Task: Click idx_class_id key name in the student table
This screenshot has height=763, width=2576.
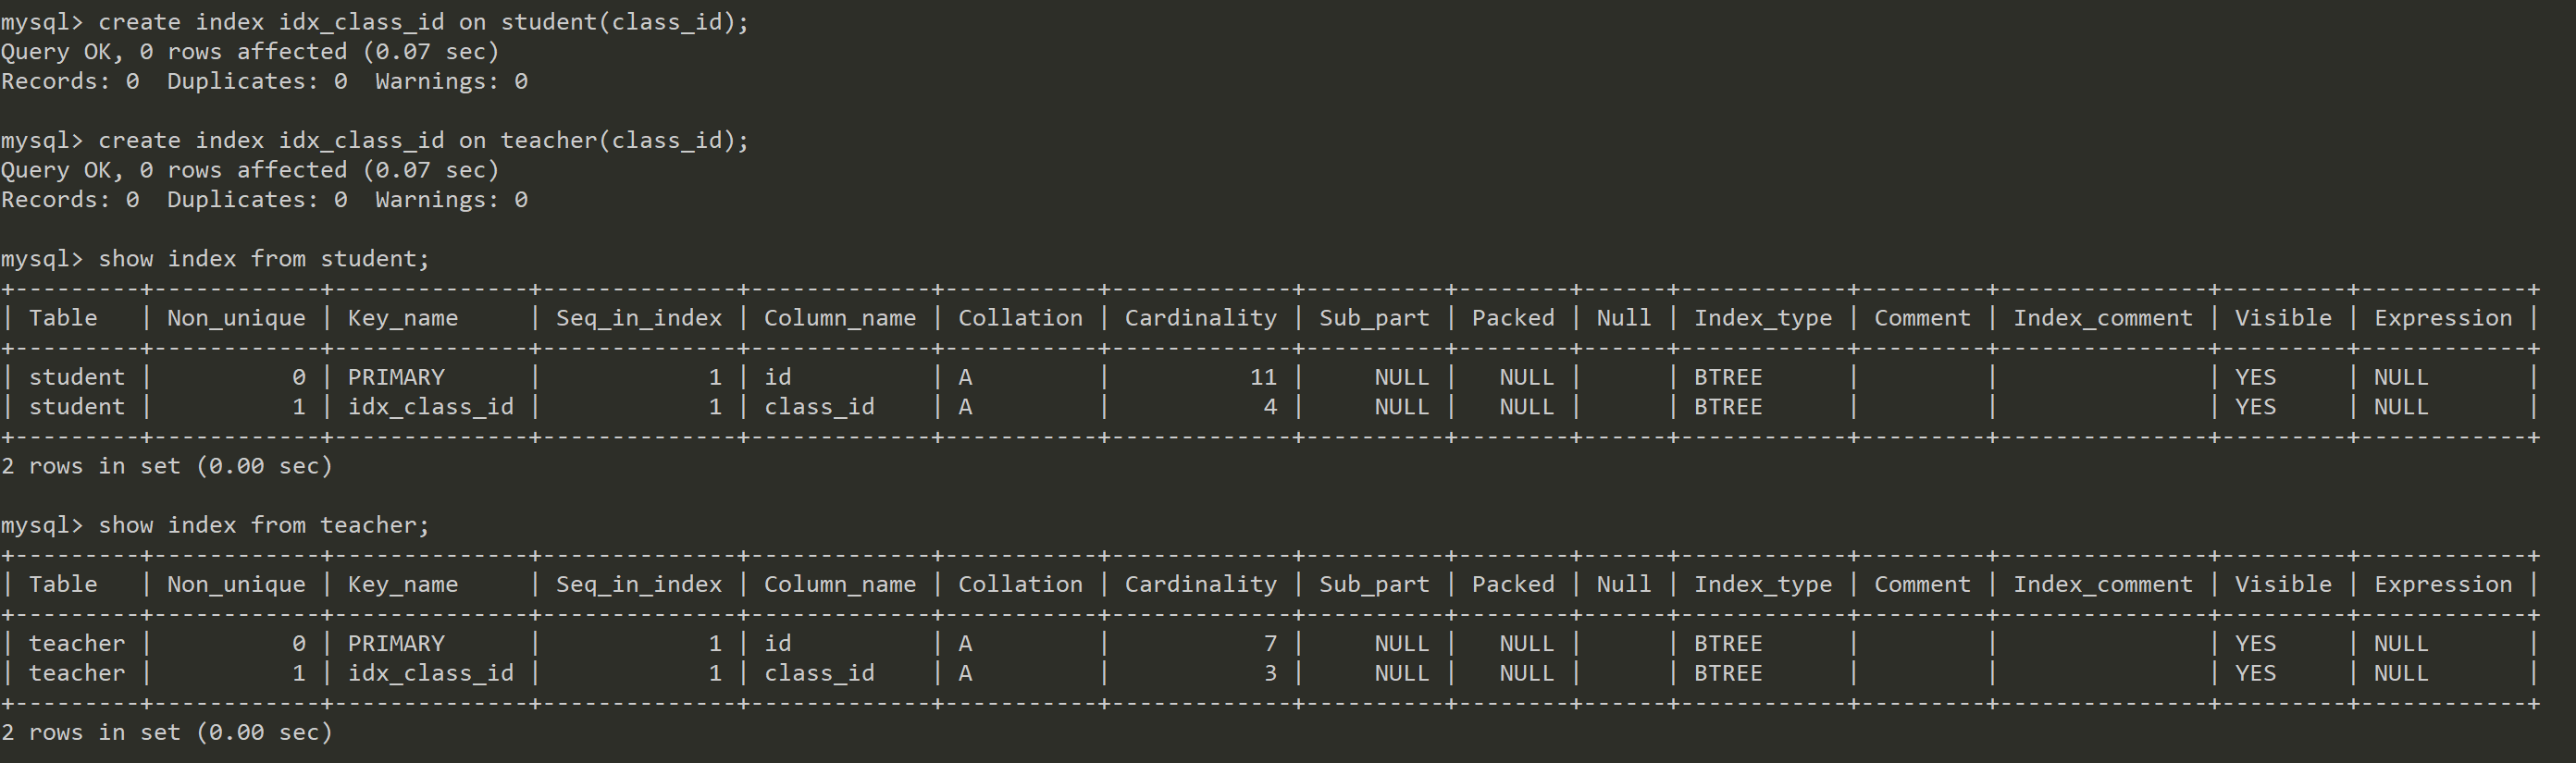Action: [x=430, y=407]
